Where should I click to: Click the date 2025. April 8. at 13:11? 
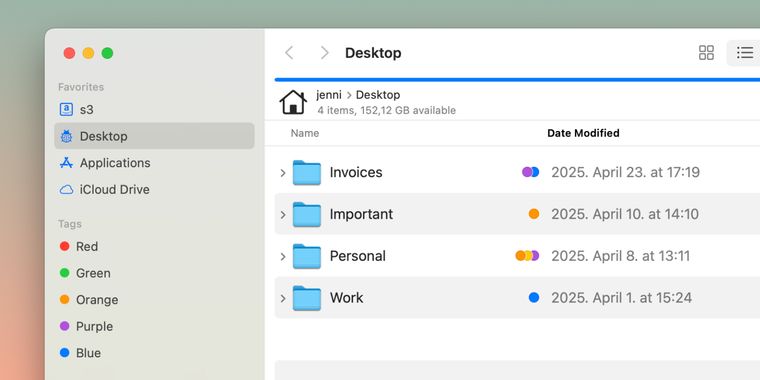620,255
